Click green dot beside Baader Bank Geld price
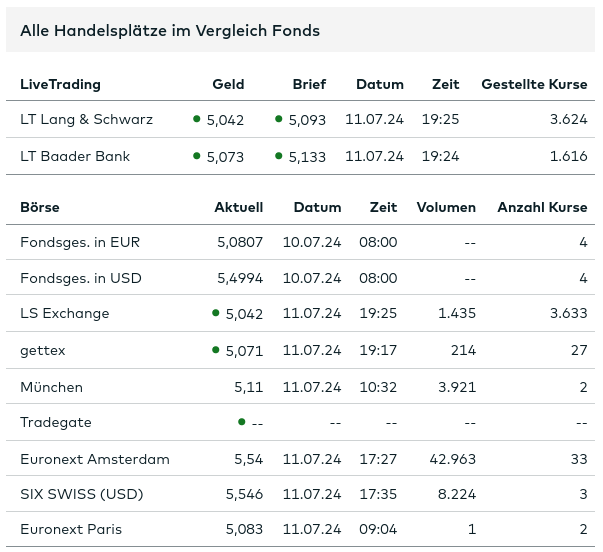 point(197,156)
